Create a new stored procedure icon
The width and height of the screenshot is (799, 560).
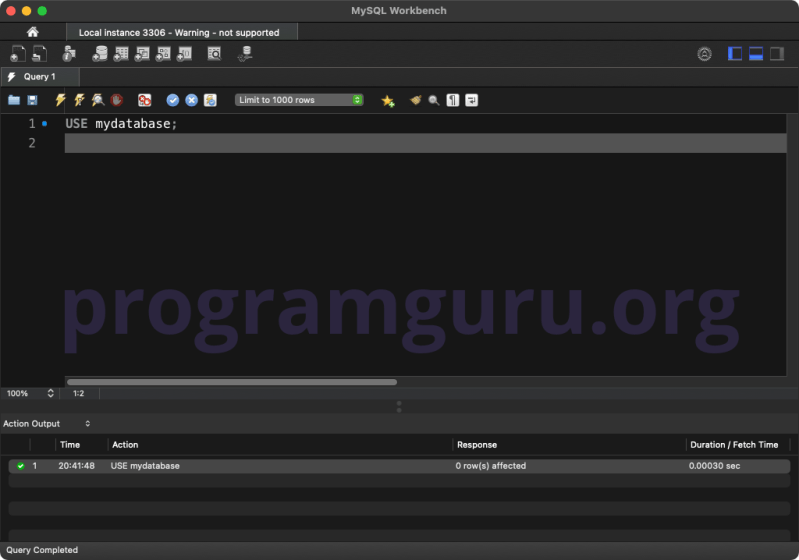pyautogui.click(x=163, y=54)
